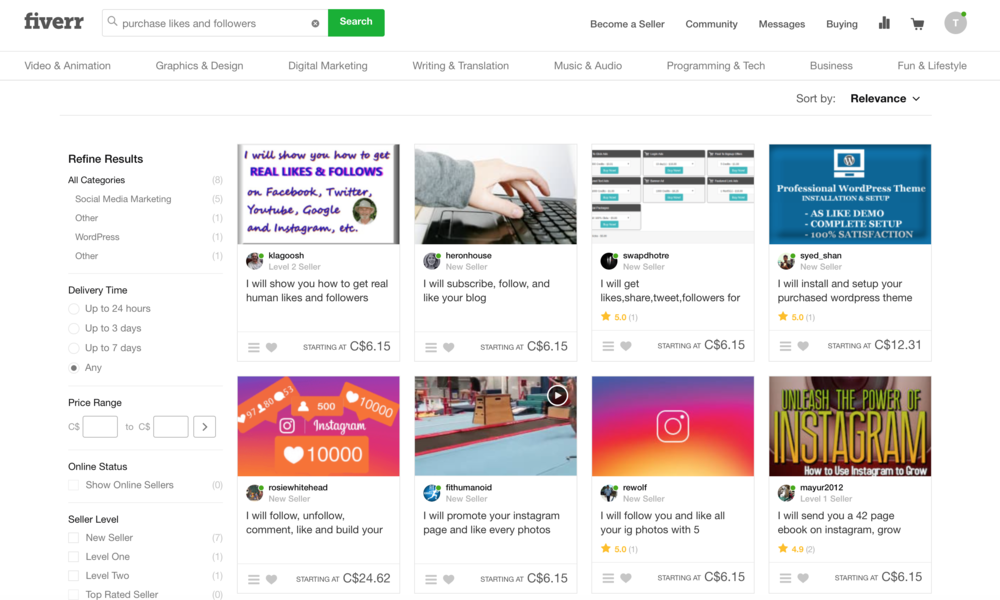The image size is (1000, 600).
Task: Favorite the syed_shan gig with heart
Action: coord(804,346)
